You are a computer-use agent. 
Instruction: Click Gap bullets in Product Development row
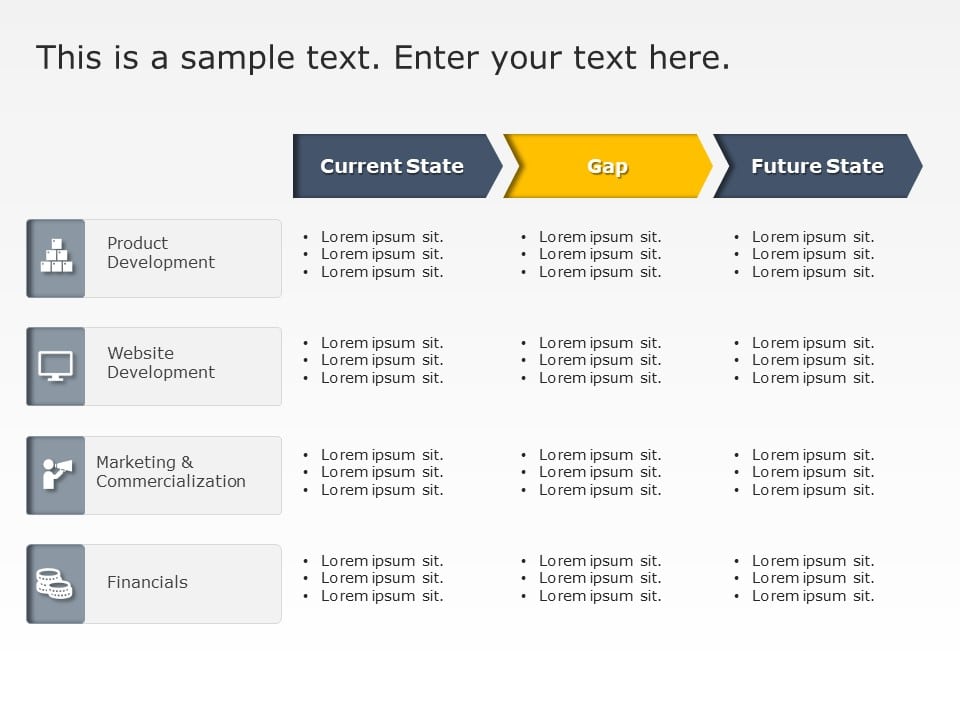coord(599,254)
